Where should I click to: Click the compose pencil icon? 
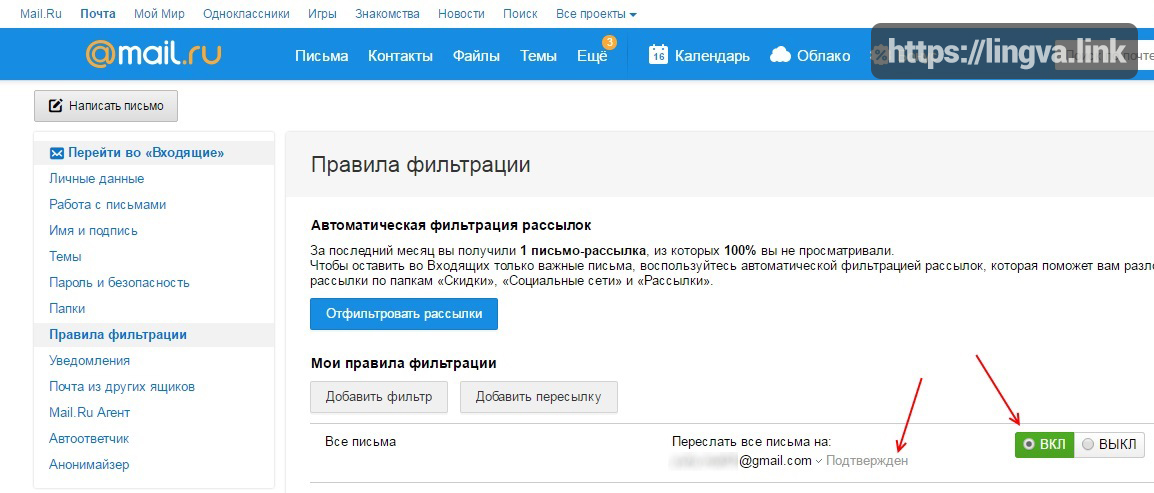[55, 106]
